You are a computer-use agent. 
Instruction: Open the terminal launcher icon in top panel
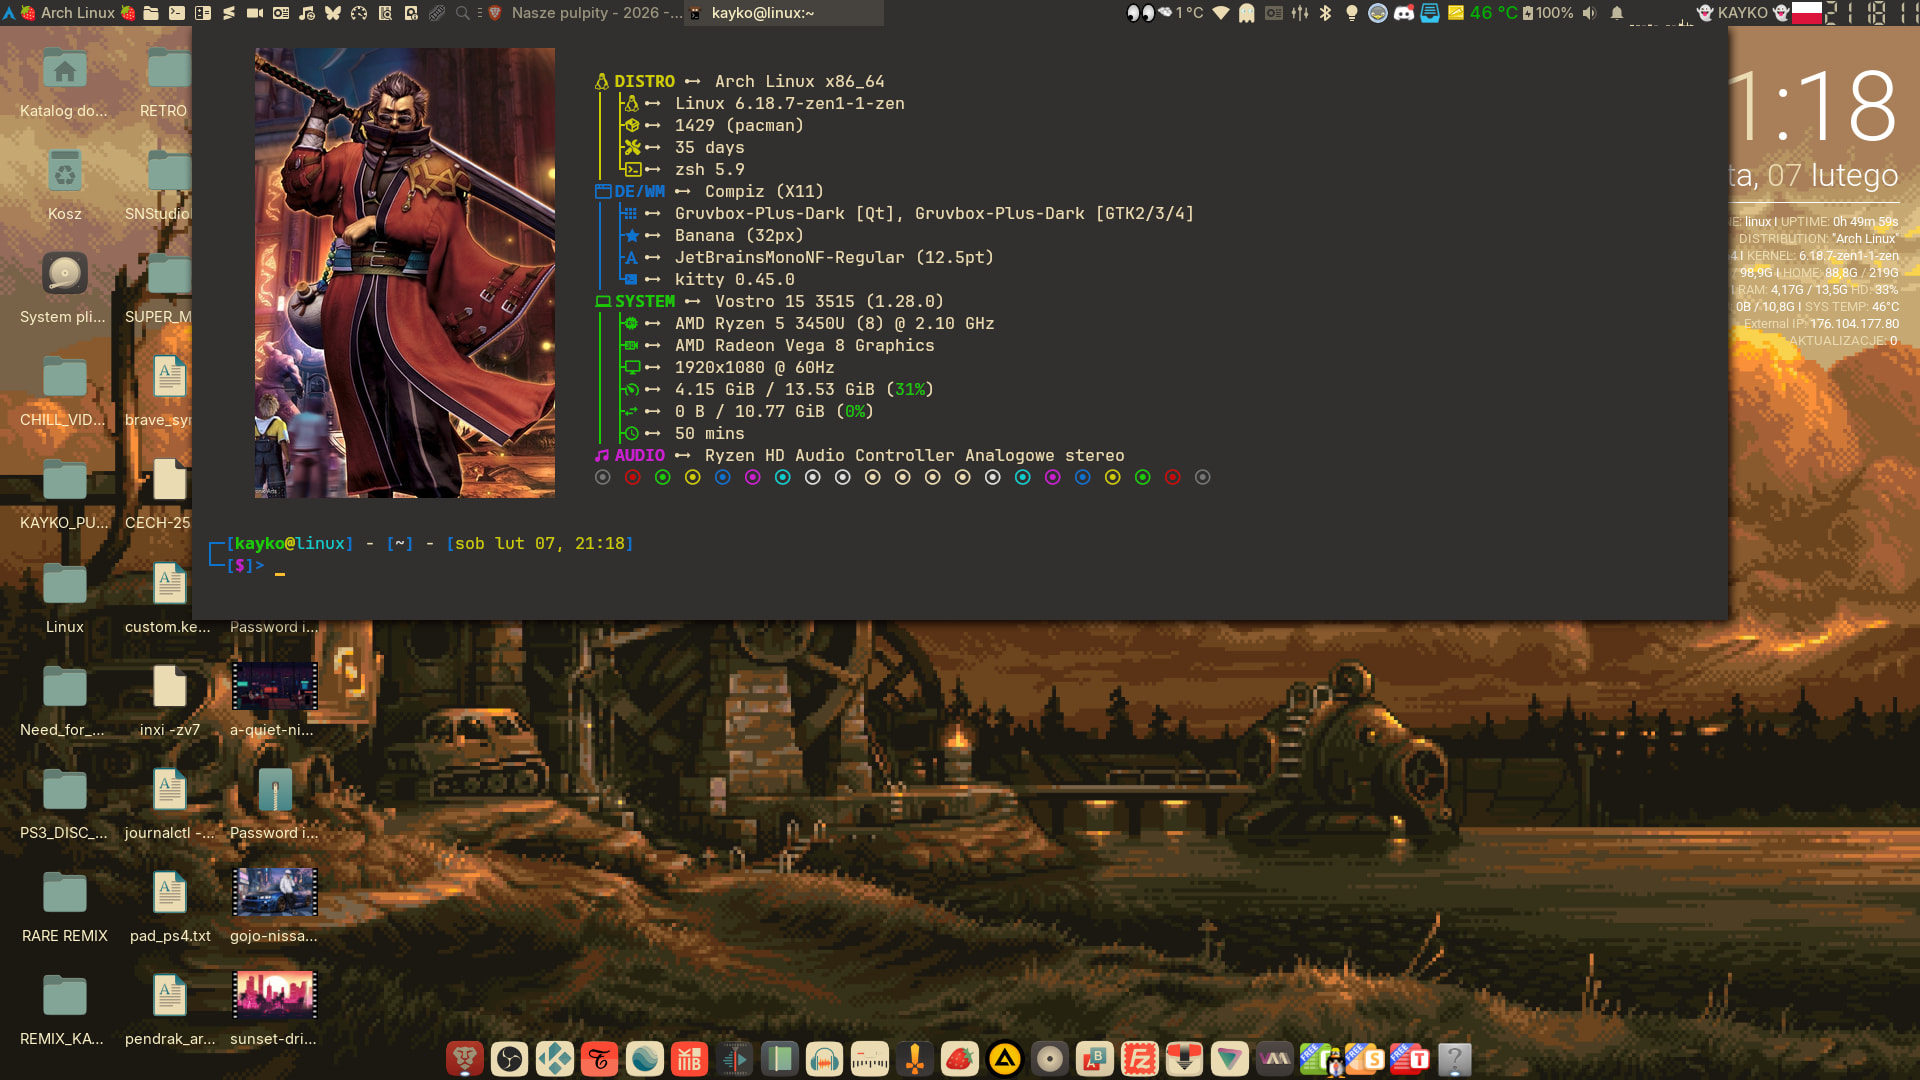pyautogui.click(x=177, y=13)
